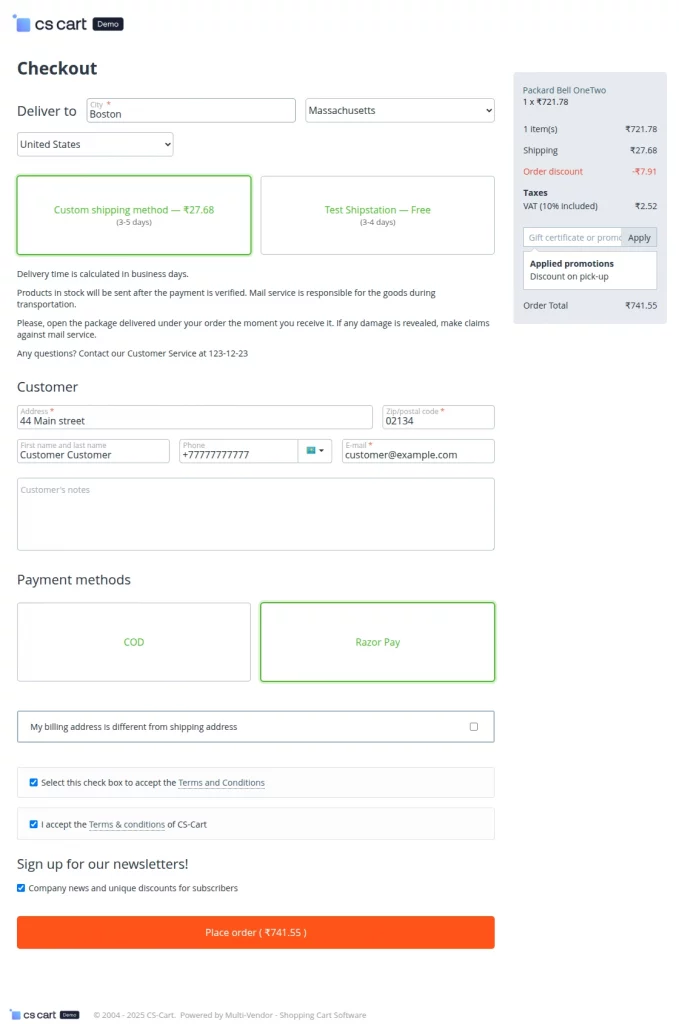Select Razor Pay payment method

pos(377,642)
